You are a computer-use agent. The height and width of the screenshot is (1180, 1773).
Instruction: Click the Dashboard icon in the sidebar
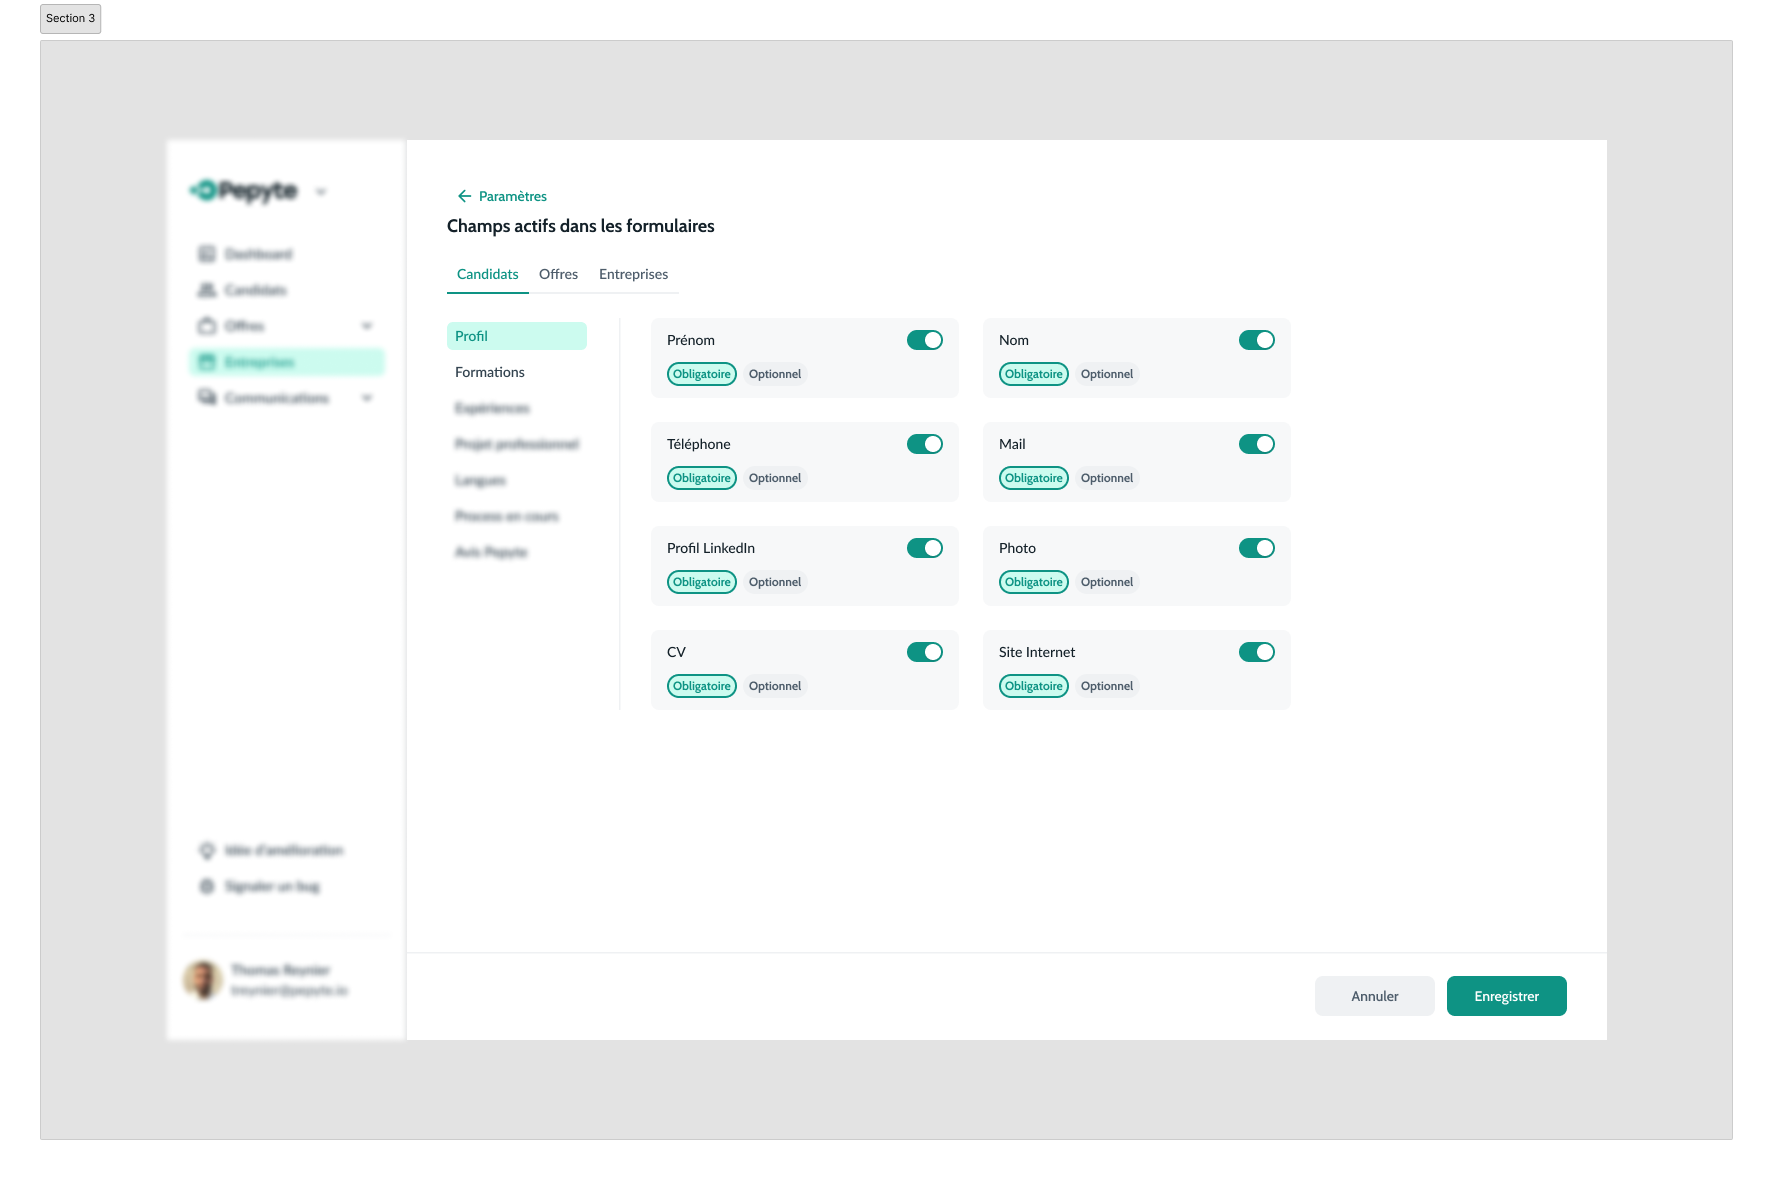207,254
